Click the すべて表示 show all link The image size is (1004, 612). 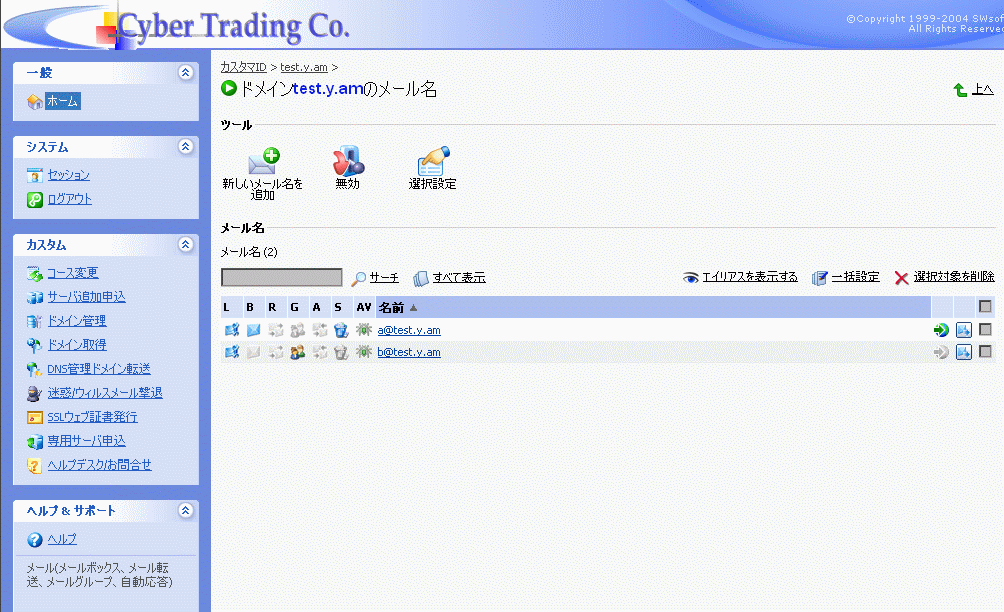pos(459,278)
